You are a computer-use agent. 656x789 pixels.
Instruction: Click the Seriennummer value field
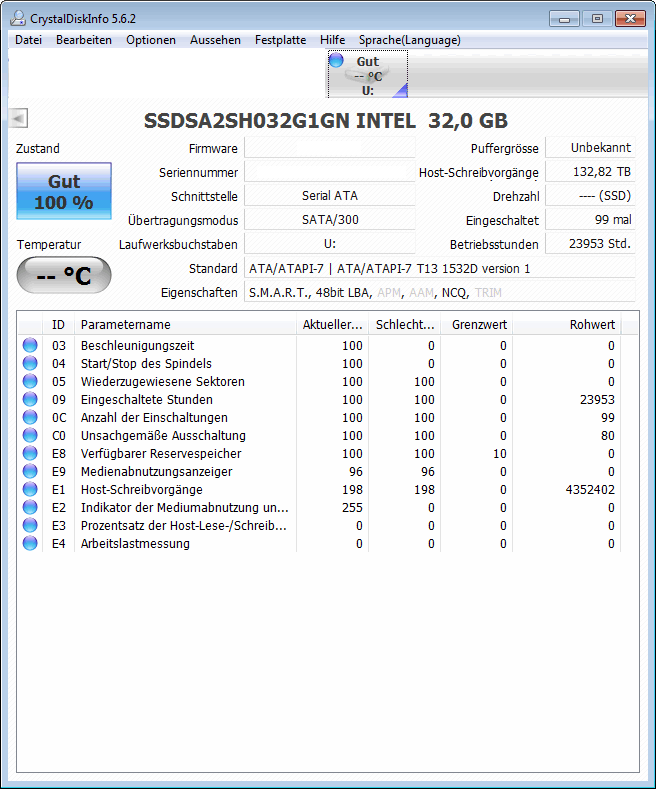pyautogui.click(x=330, y=172)
